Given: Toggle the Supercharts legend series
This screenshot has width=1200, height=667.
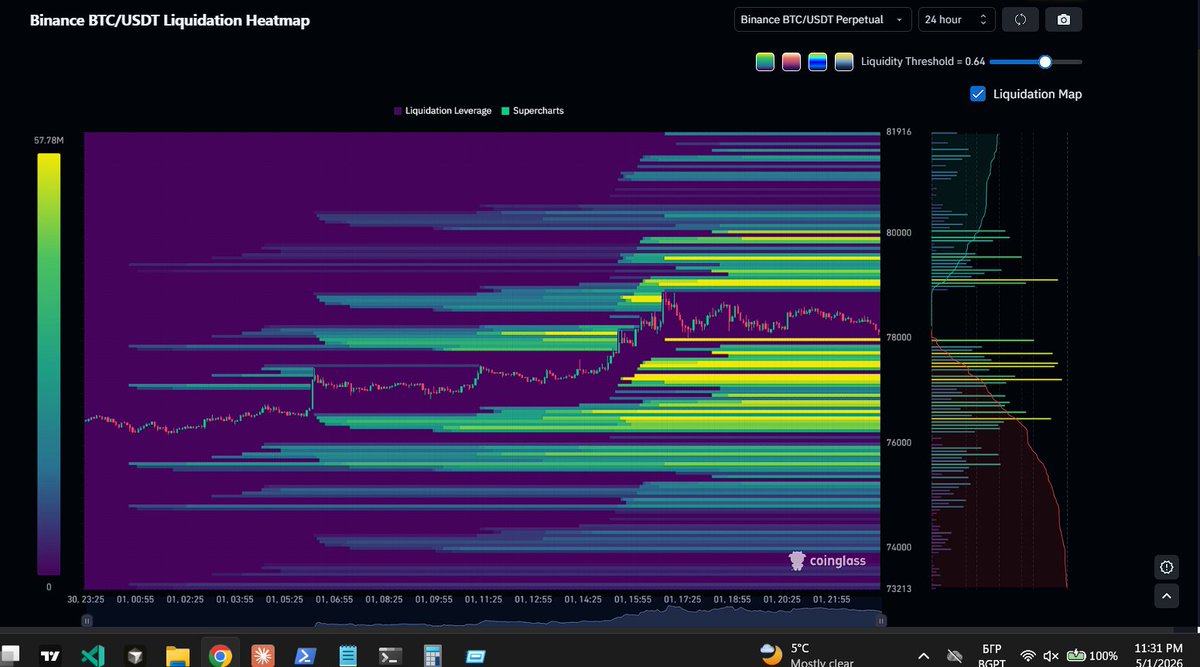Looking at the screenshot, I should click(532, 111).
